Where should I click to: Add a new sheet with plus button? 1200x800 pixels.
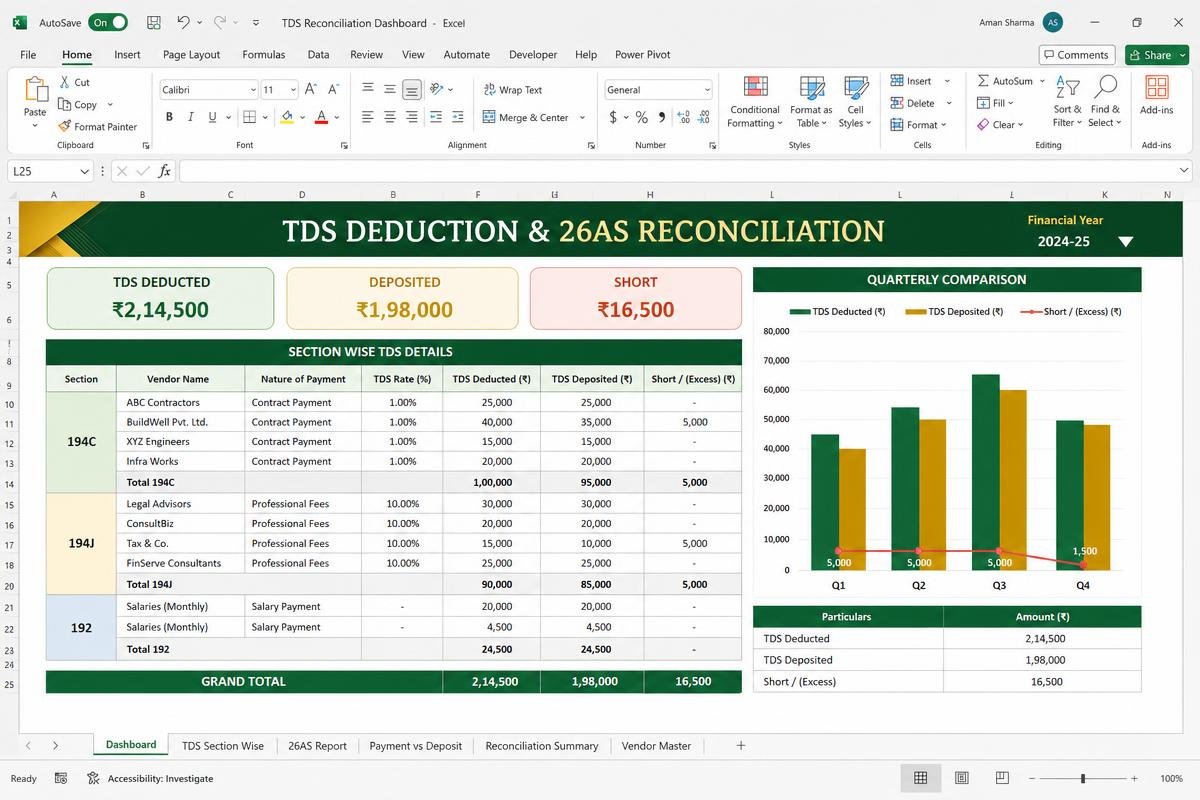(x=741, y=746)
